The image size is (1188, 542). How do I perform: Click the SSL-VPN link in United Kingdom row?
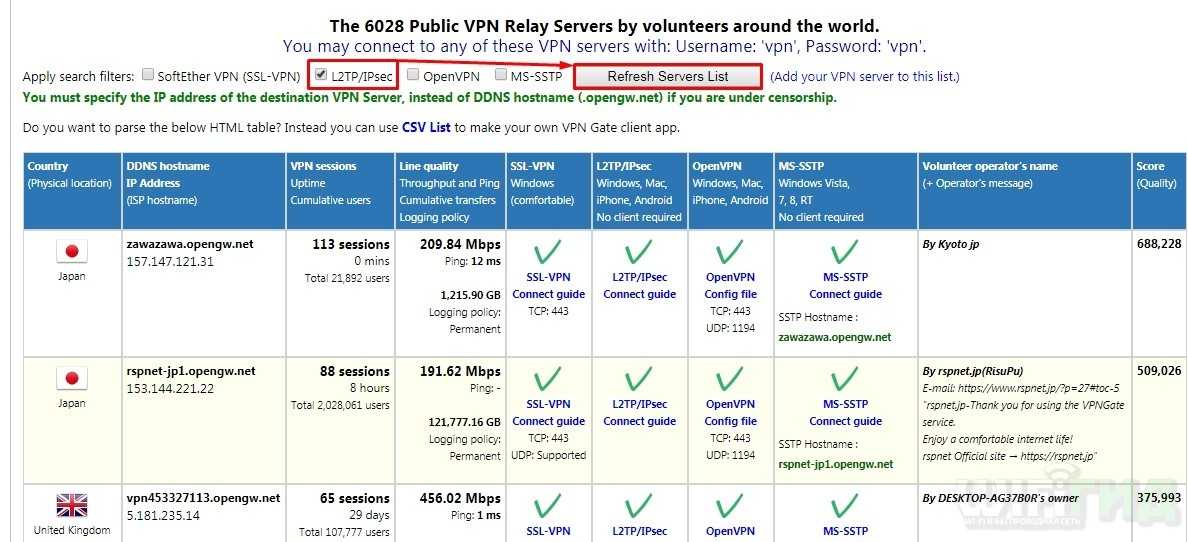pyautogui.click(x=549, y=531)
